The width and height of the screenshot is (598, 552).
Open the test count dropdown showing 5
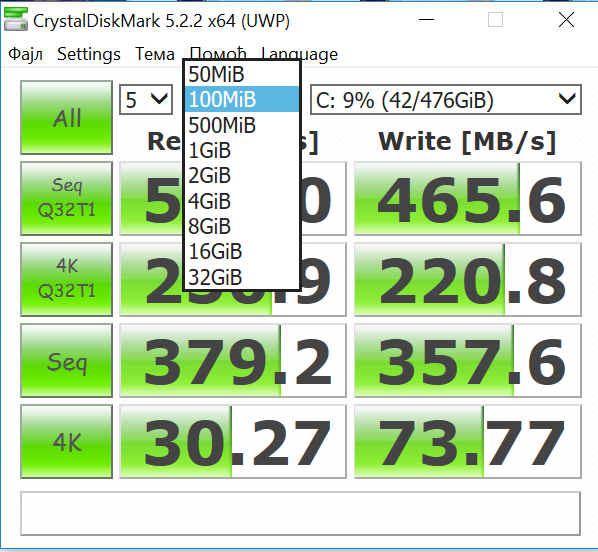(x=146, y=100)
